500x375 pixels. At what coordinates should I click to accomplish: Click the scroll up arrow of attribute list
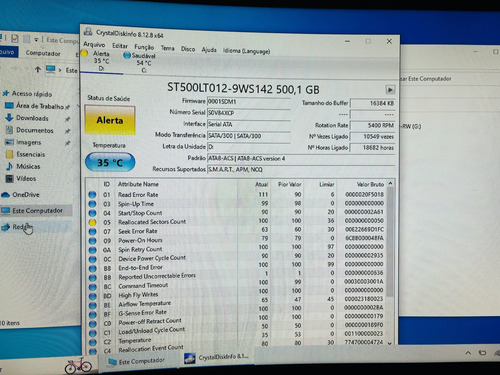[390, 184]
